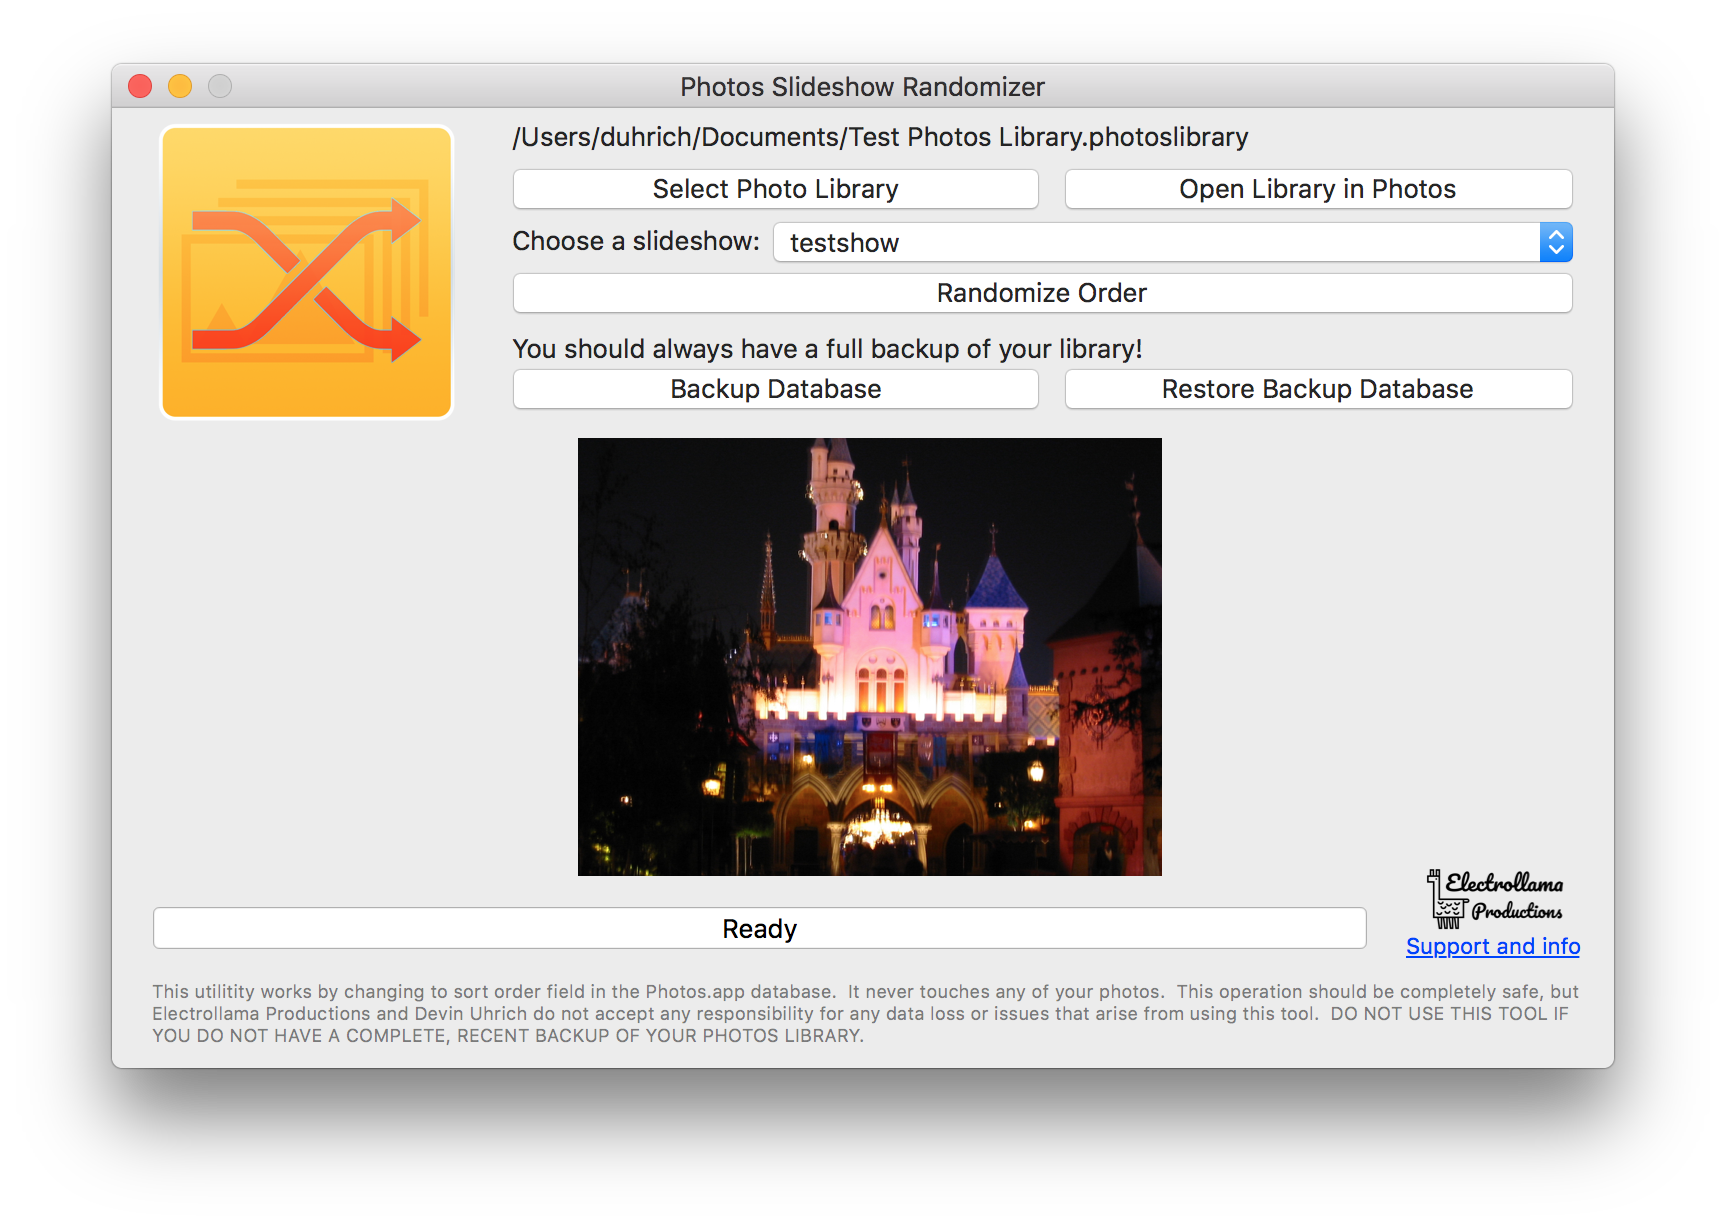Viewport: 1726px width, 1228px height.
Task: Click the Electrollama Productions logo
Action: [x=1494, y=898]
